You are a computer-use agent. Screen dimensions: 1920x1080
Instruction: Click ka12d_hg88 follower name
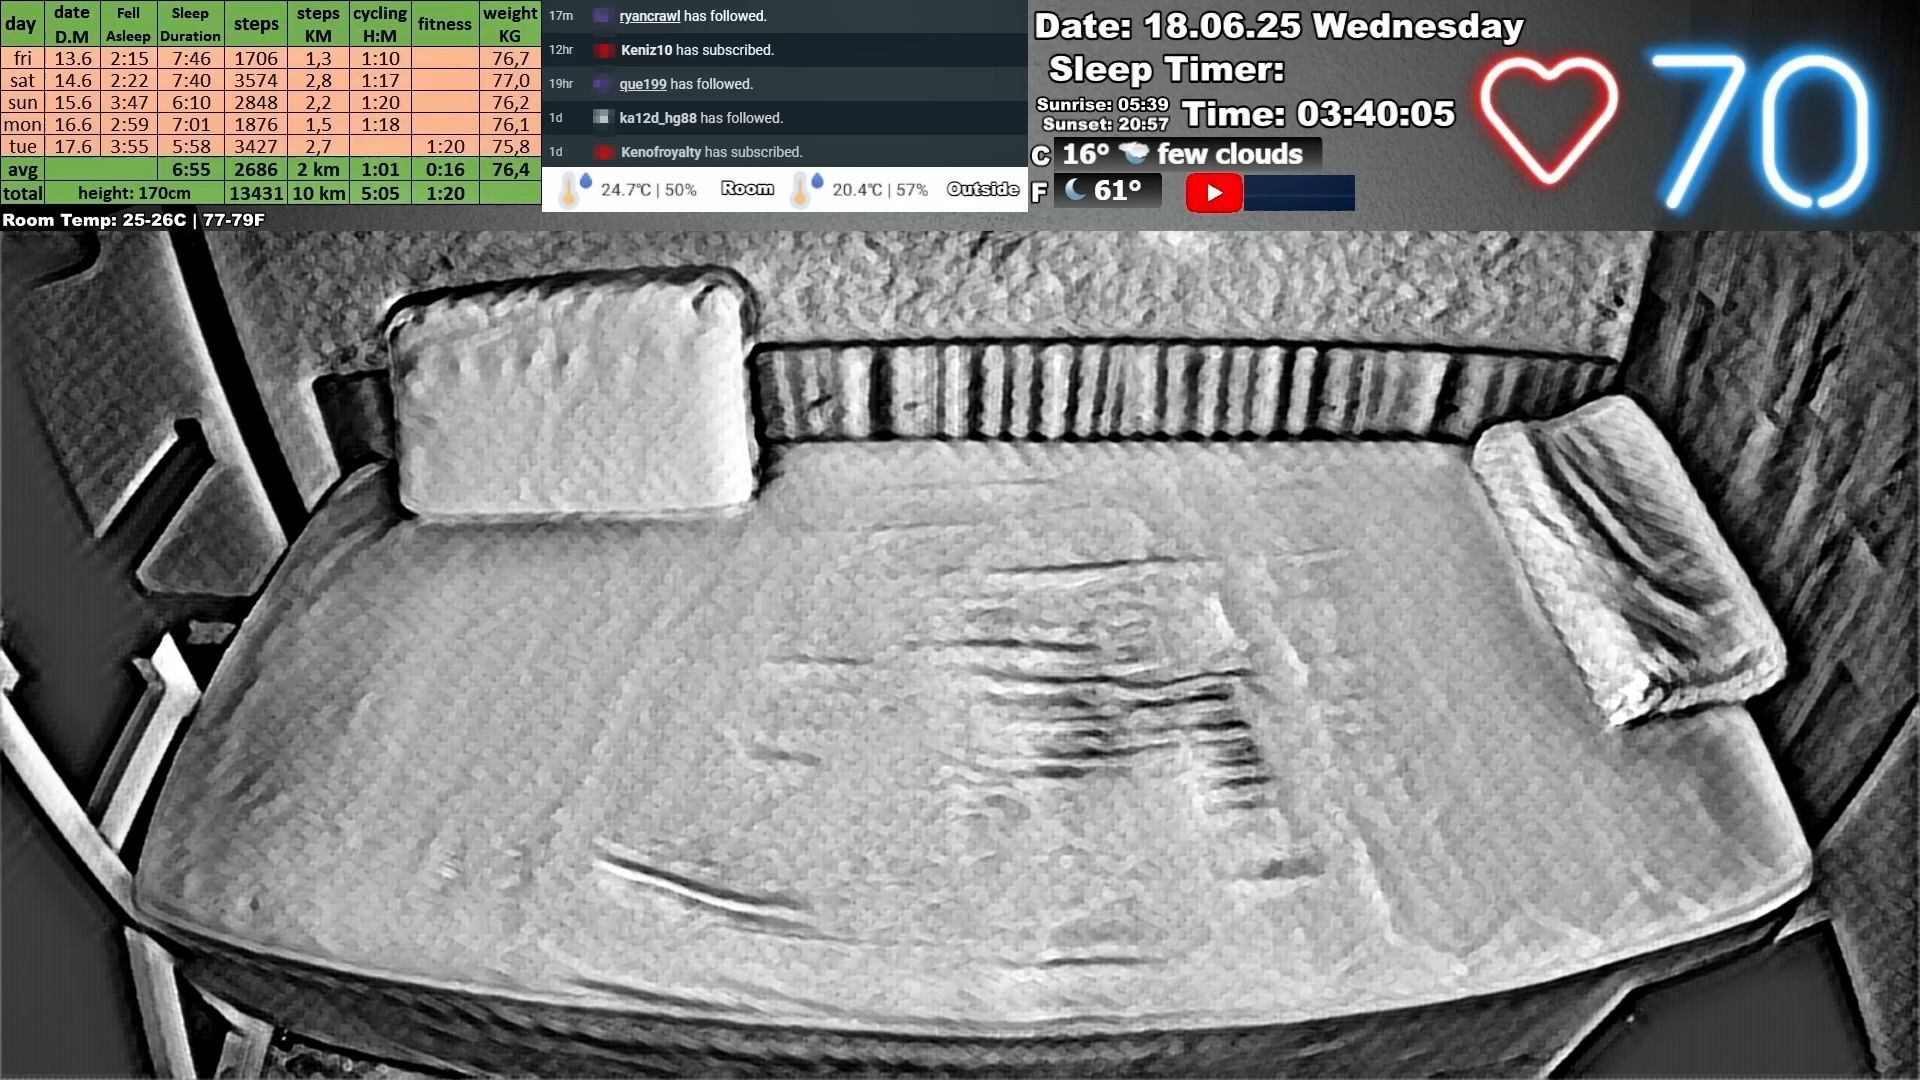[657, 118]
